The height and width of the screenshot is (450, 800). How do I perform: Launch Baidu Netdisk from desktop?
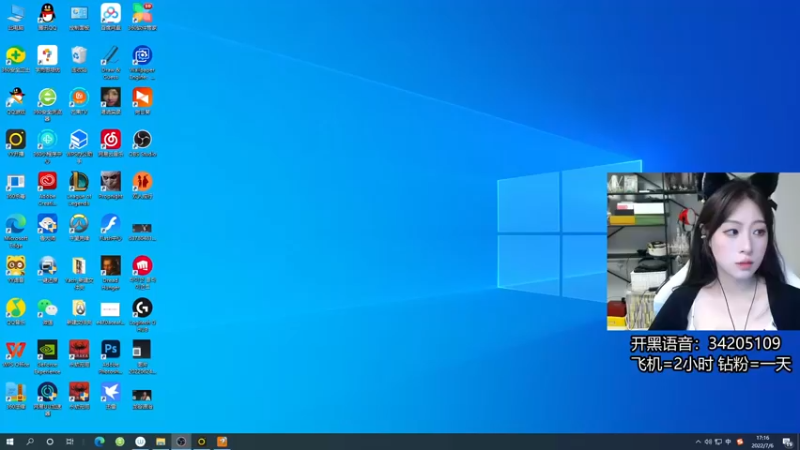tap(111, 15)
